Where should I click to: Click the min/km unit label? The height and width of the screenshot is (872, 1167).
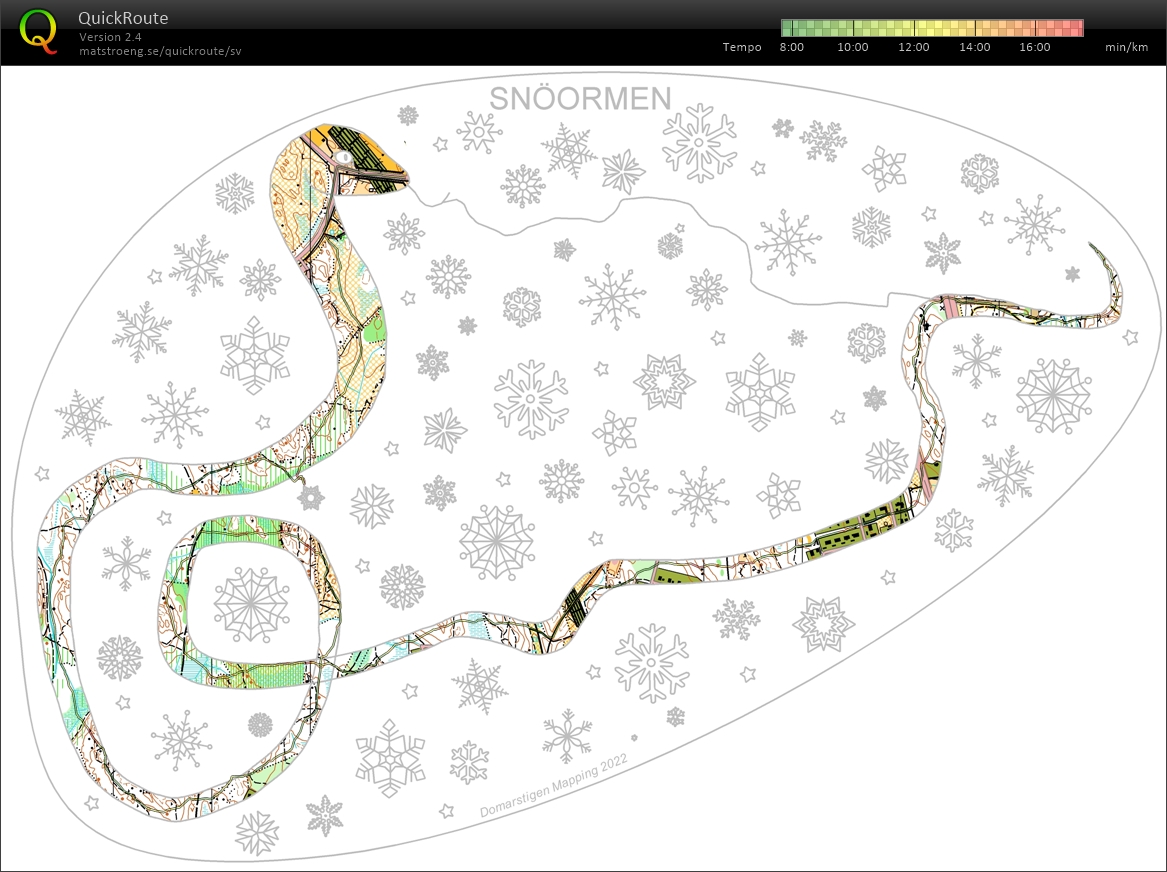coord(1127,47)
